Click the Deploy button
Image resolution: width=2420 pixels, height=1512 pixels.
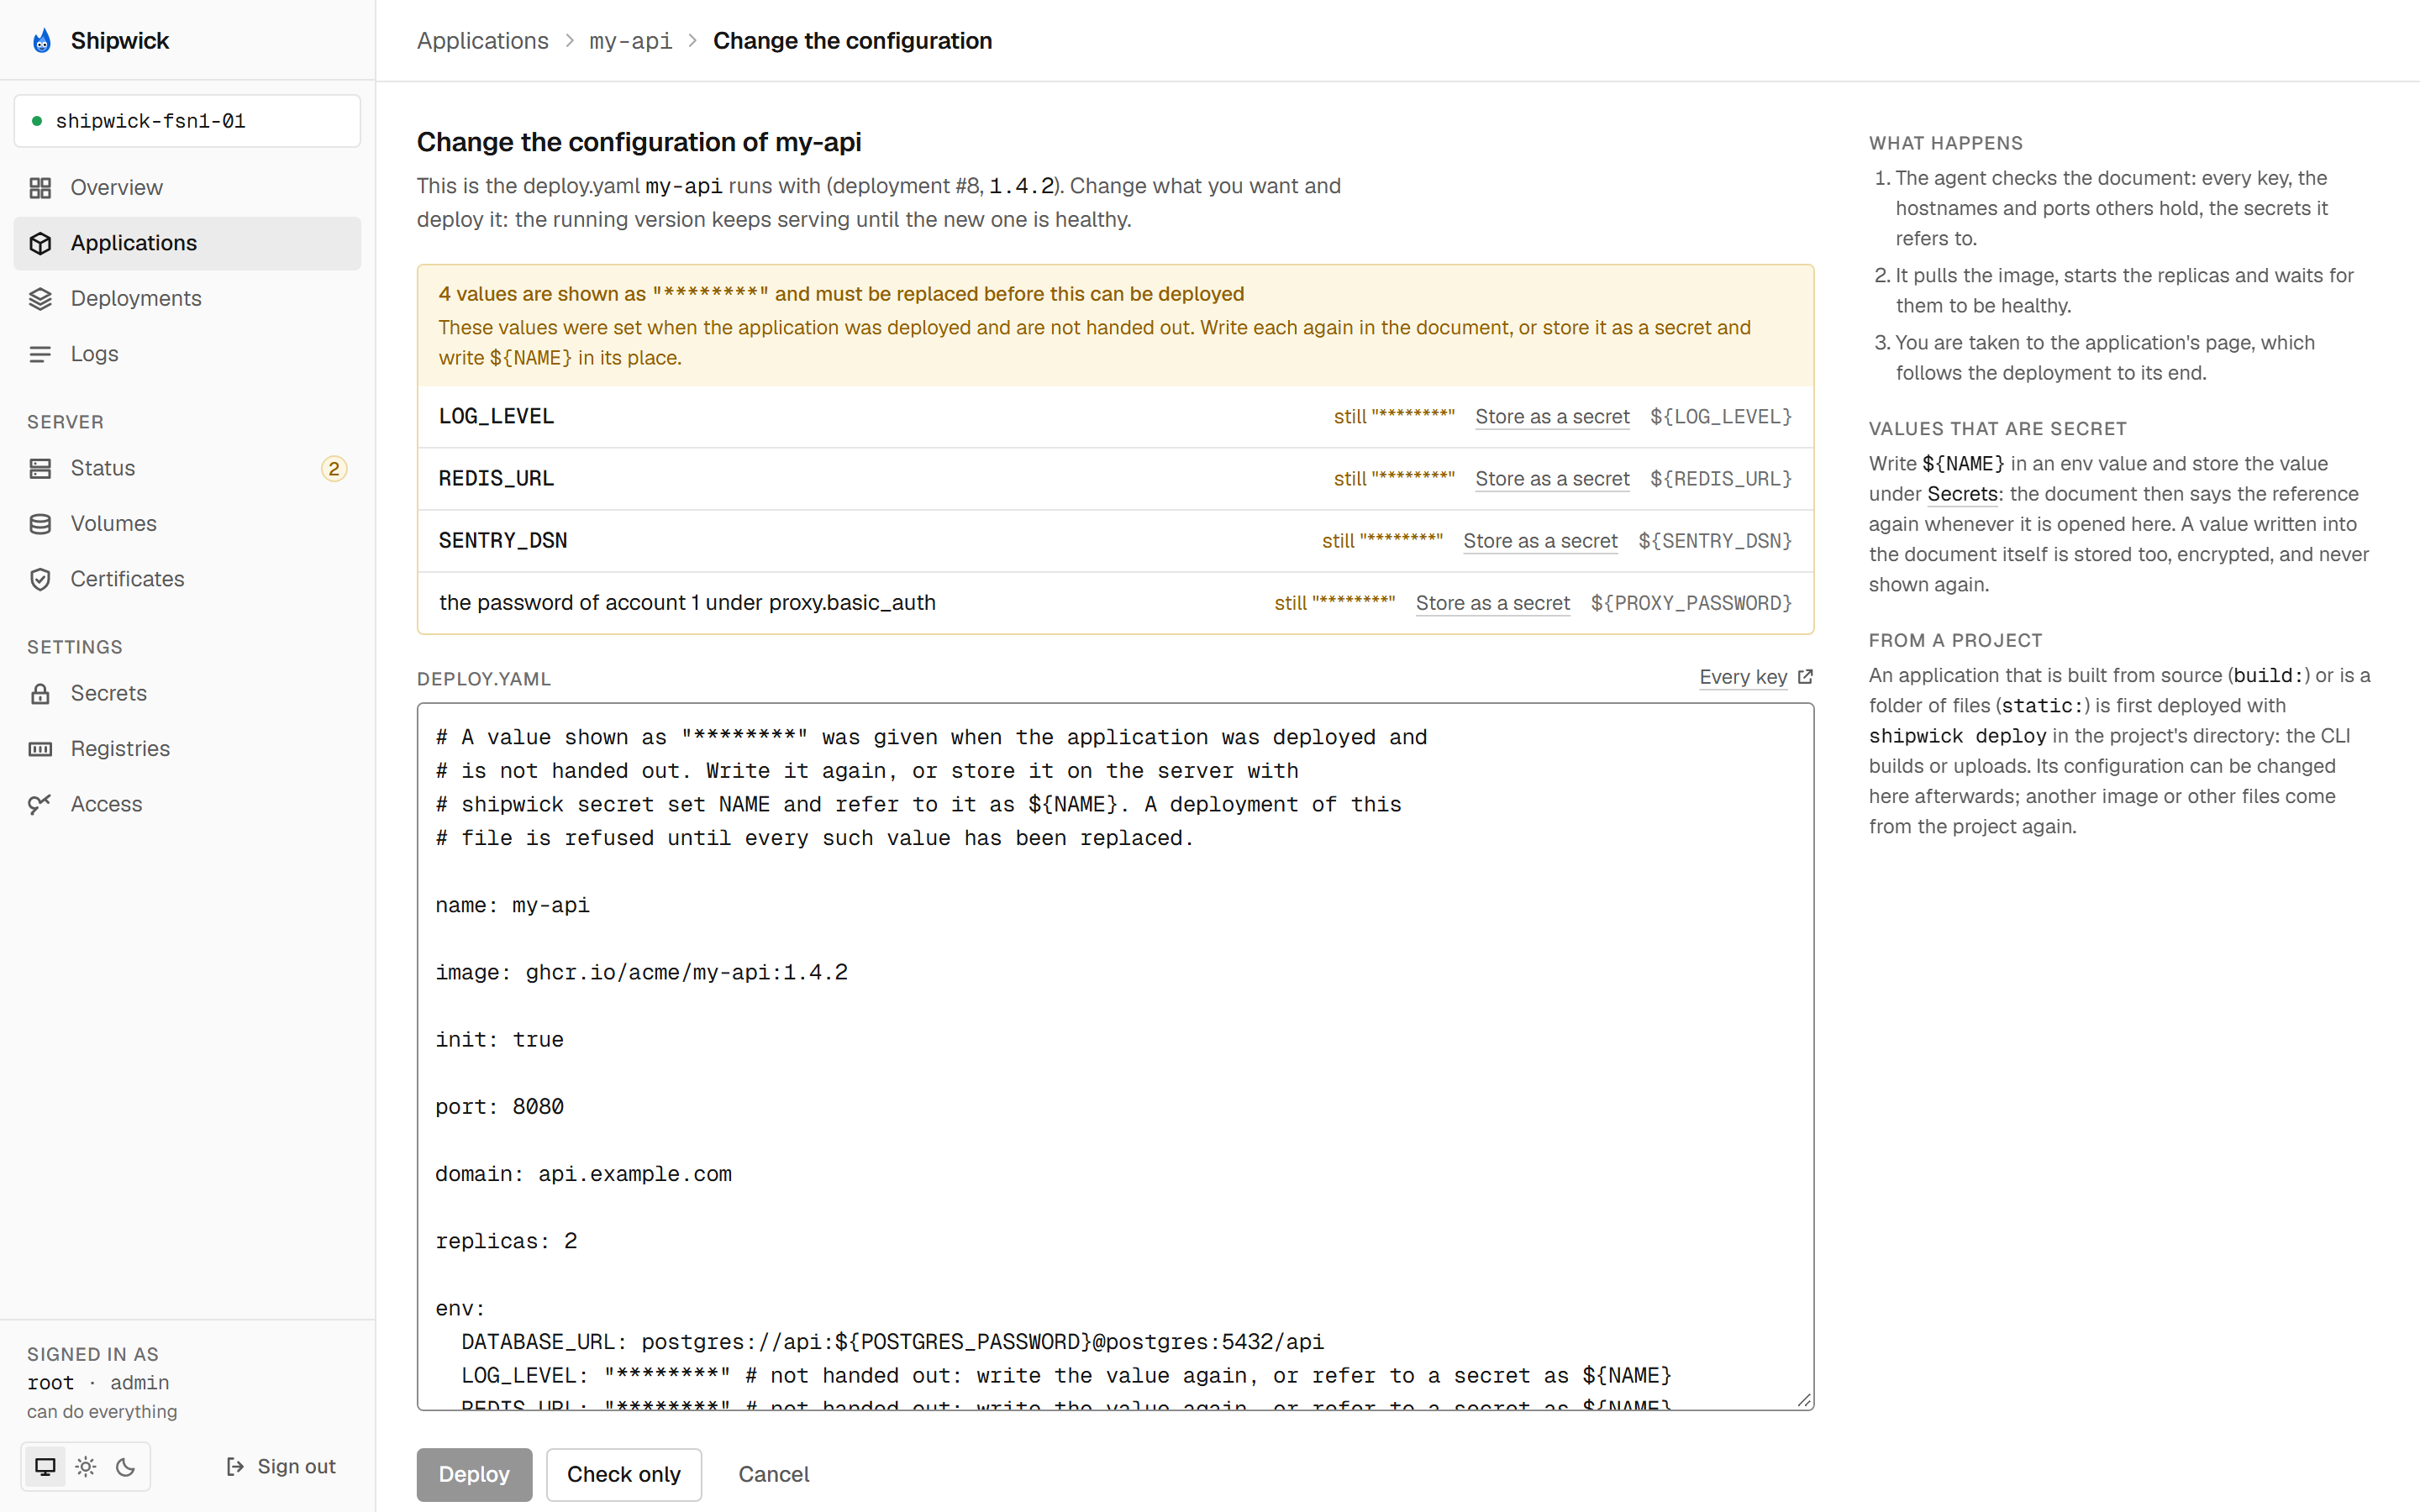(x=474, y=1474)
